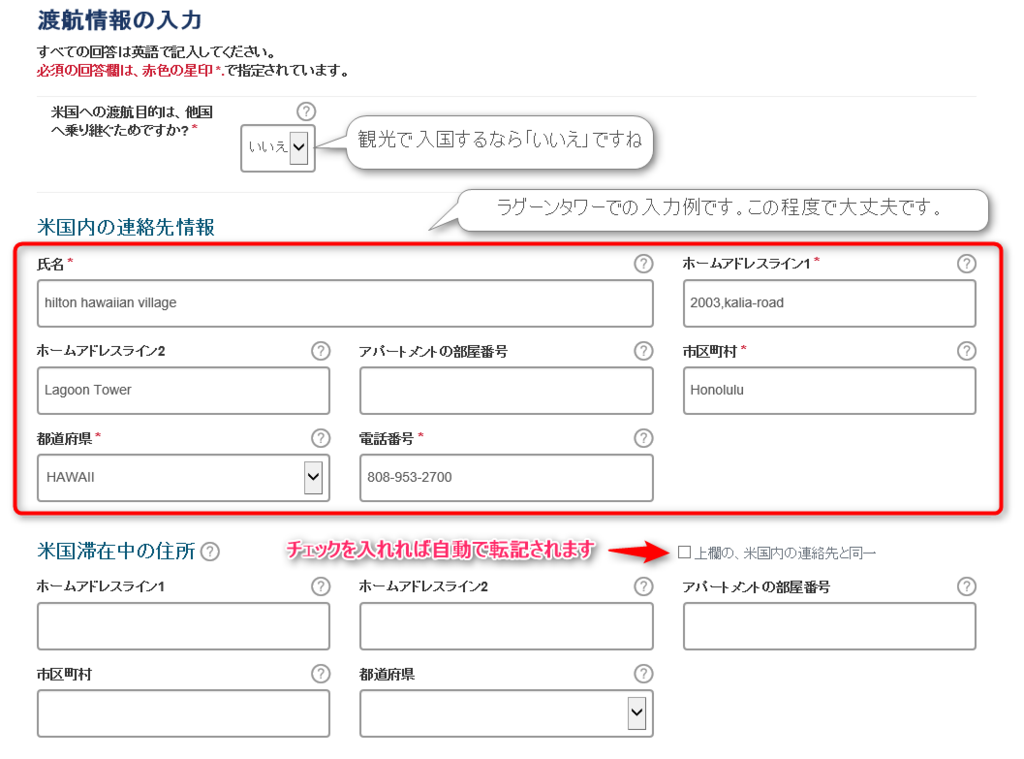Click address field containing 2003,kalia-road
The image size is (1024, 759).
click(829, 303)
